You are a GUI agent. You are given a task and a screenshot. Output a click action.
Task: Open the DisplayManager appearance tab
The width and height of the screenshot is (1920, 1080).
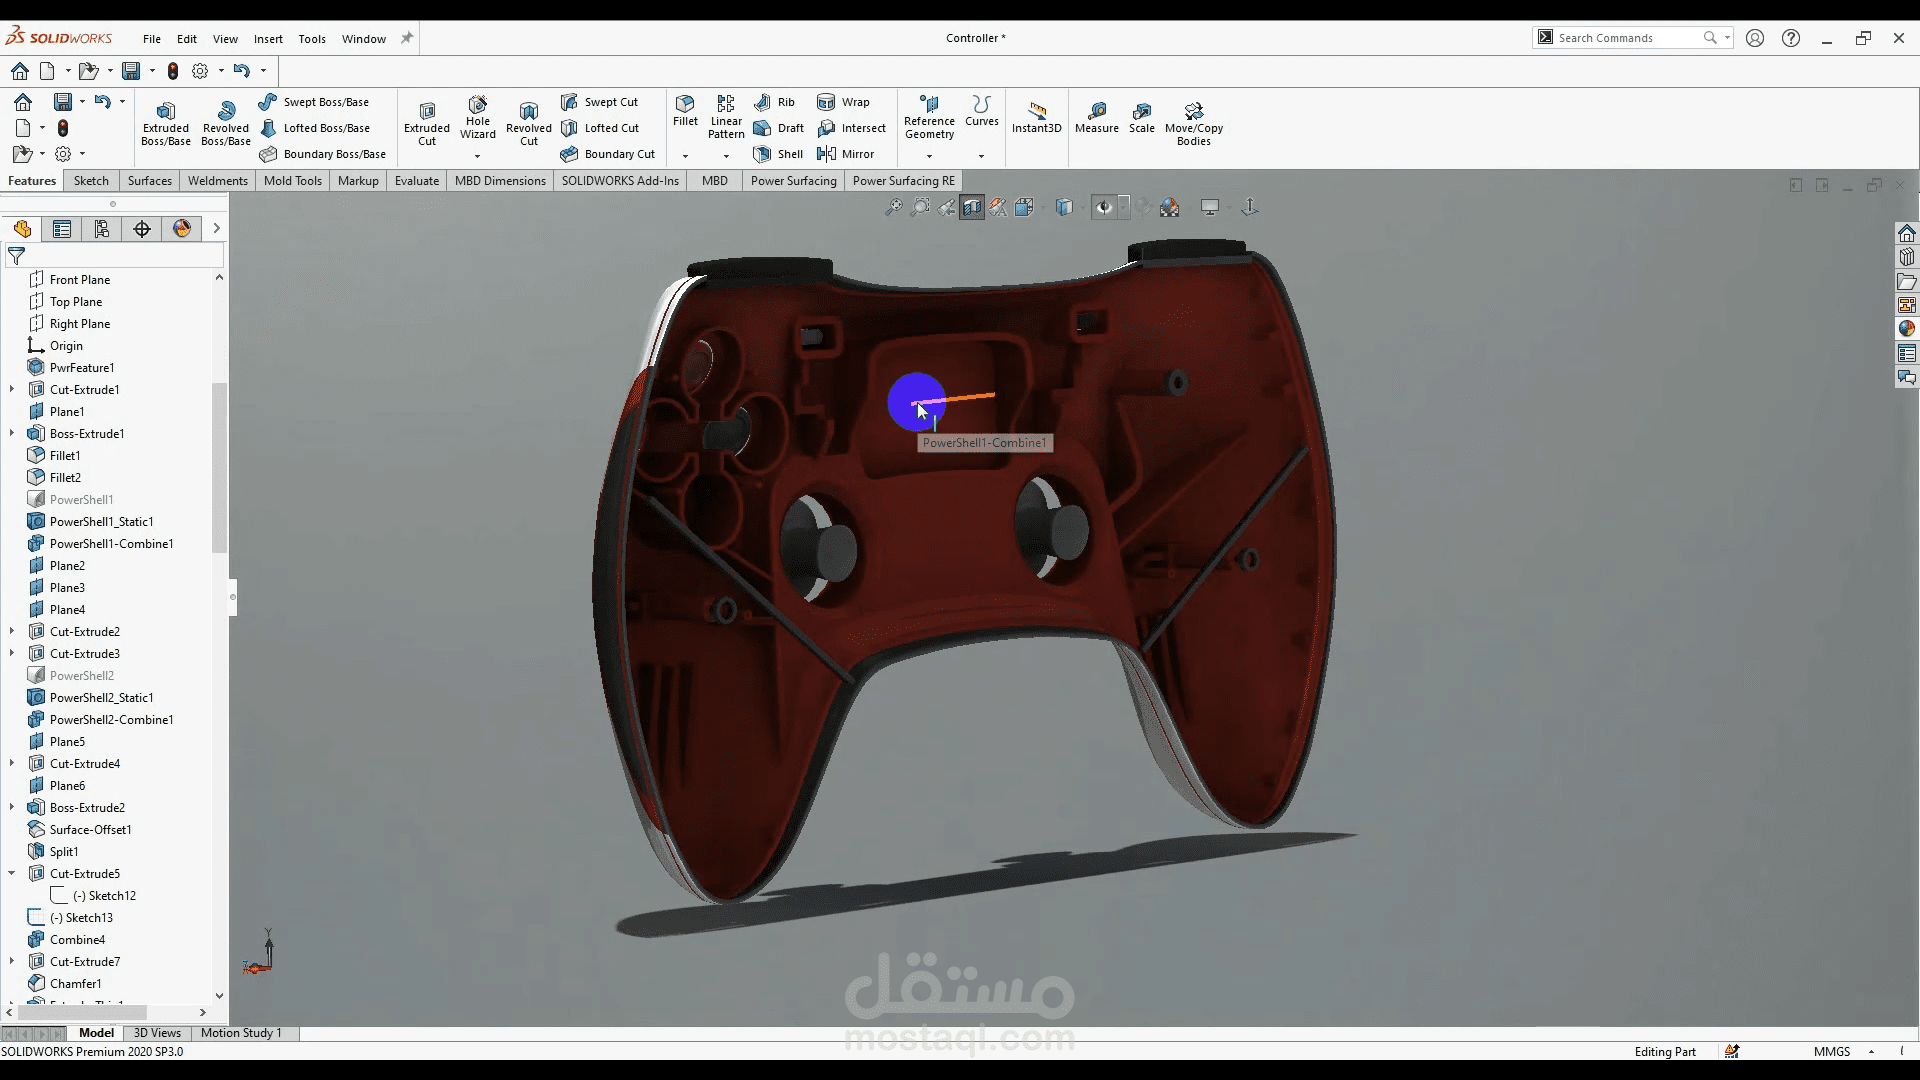(x=182, y=229)
